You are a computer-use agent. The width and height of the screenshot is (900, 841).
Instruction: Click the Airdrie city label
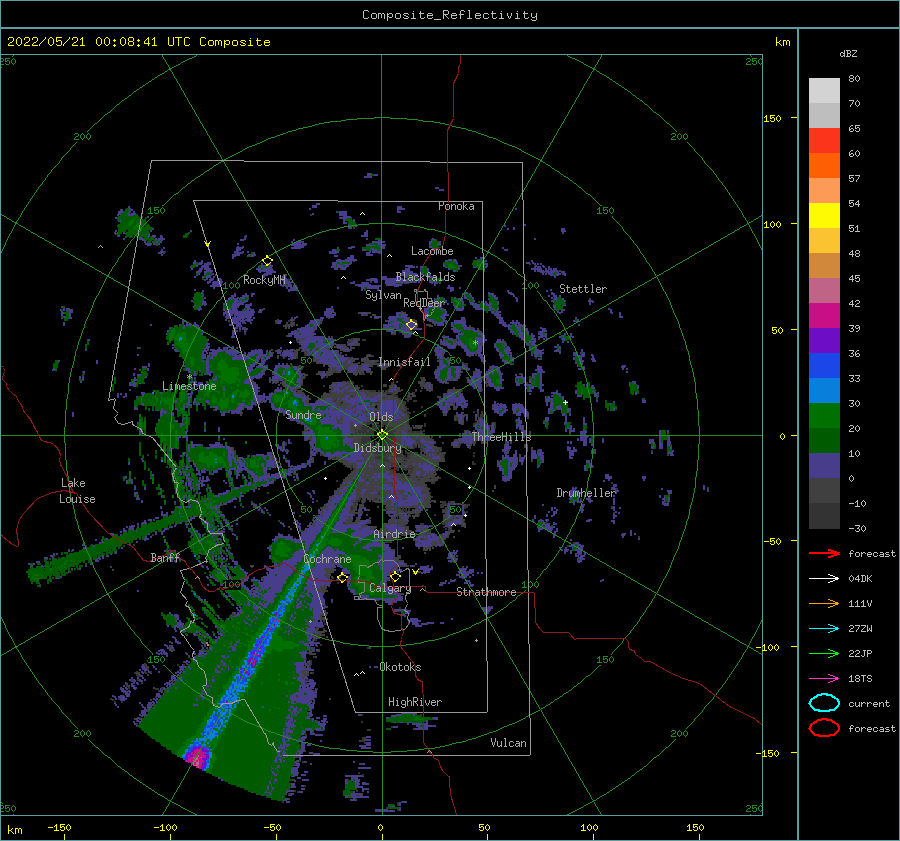[x=394, y=534]
